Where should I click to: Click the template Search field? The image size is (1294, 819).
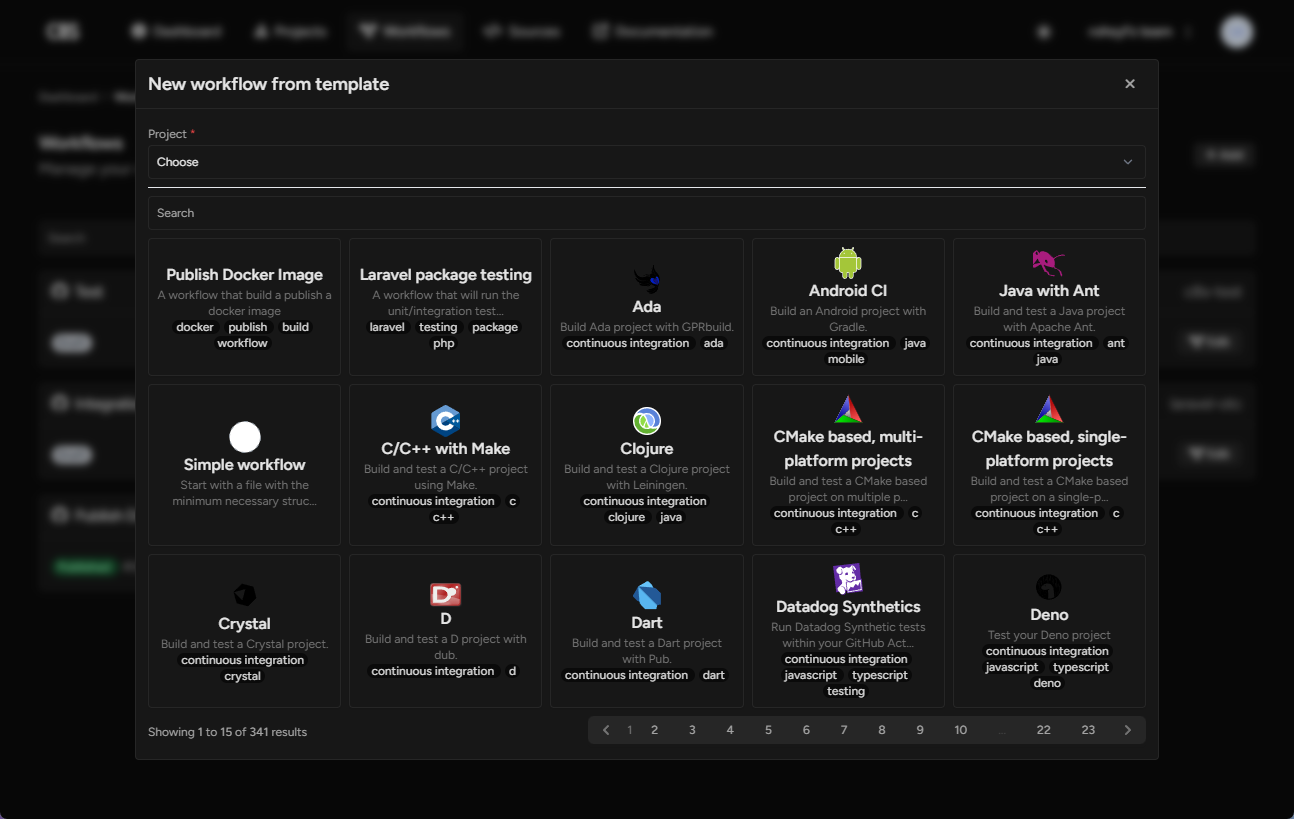[x=647, y=213]
